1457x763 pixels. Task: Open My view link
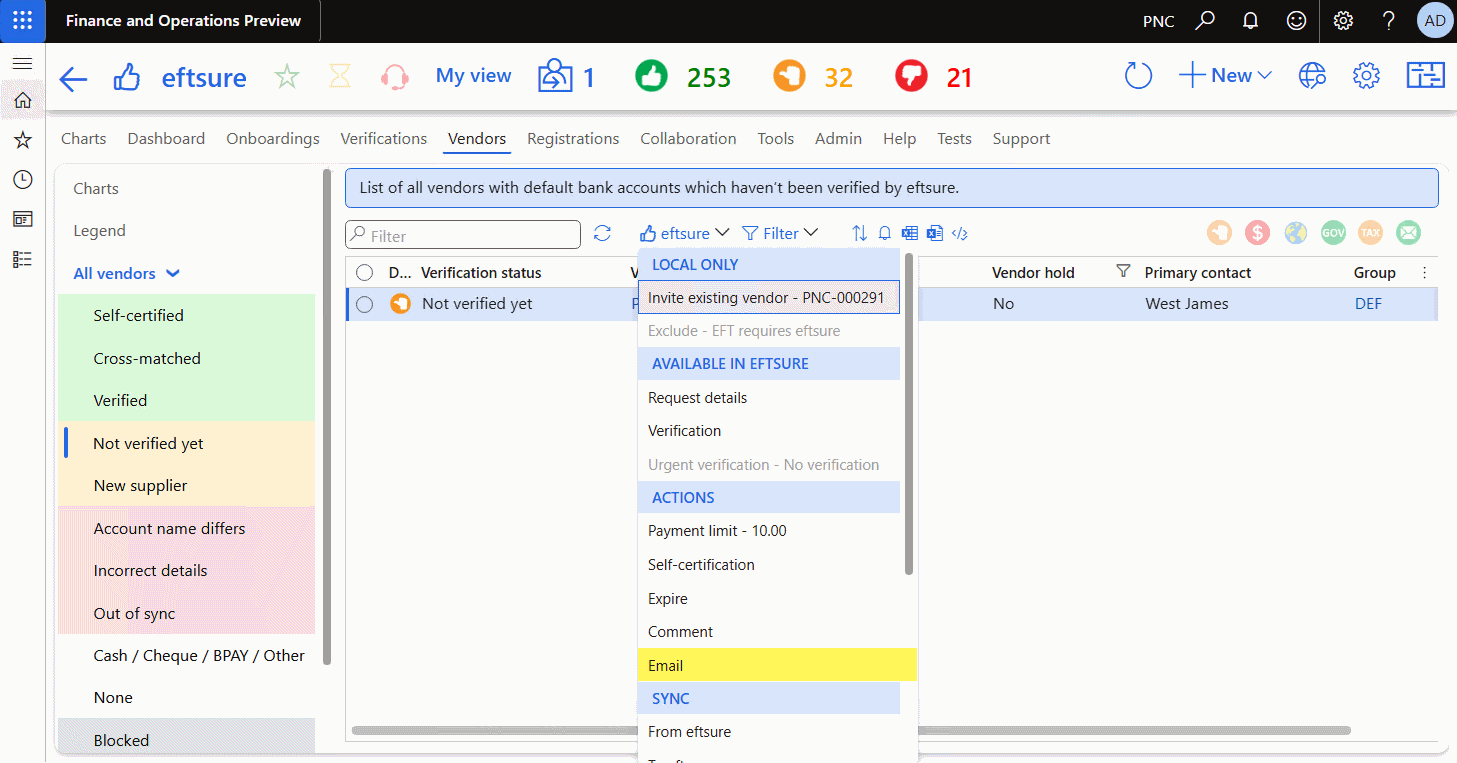point(474,76)
